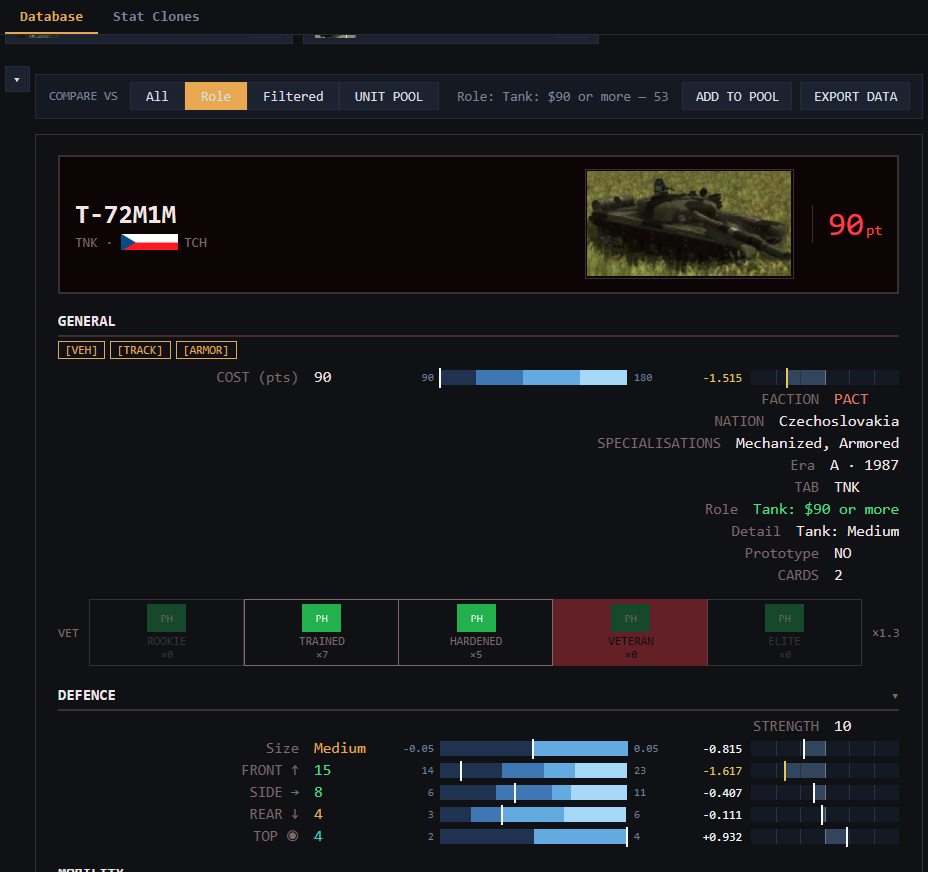Click the COST range bar

point(533,377)
